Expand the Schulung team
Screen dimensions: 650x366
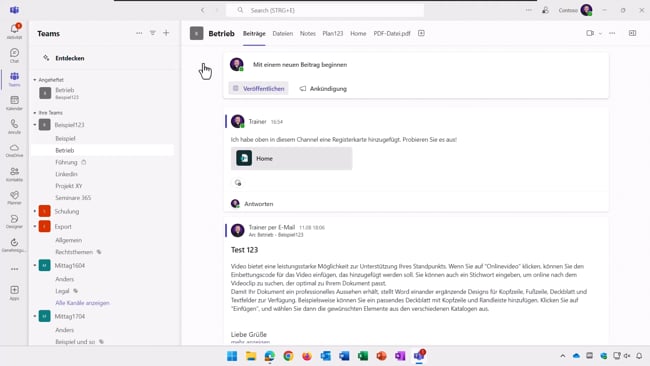[35, 211]
